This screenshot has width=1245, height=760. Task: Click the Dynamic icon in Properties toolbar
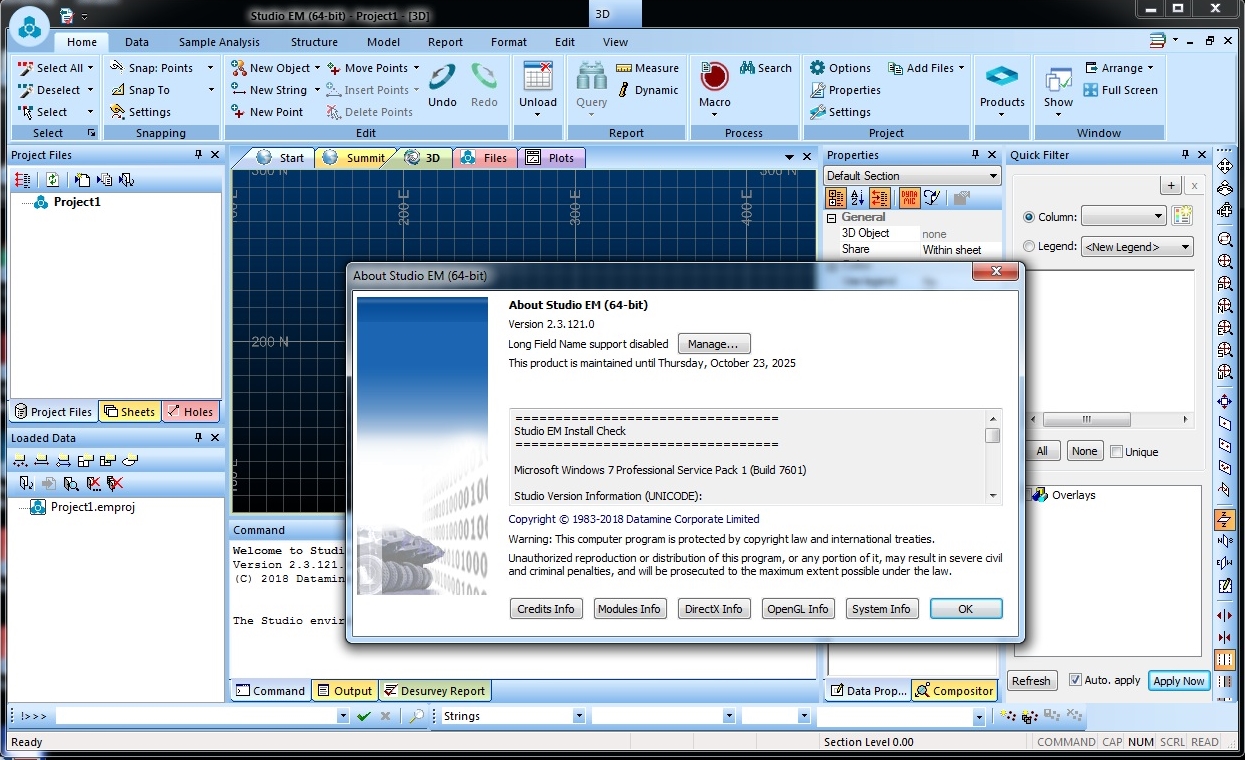click(909, 198)
